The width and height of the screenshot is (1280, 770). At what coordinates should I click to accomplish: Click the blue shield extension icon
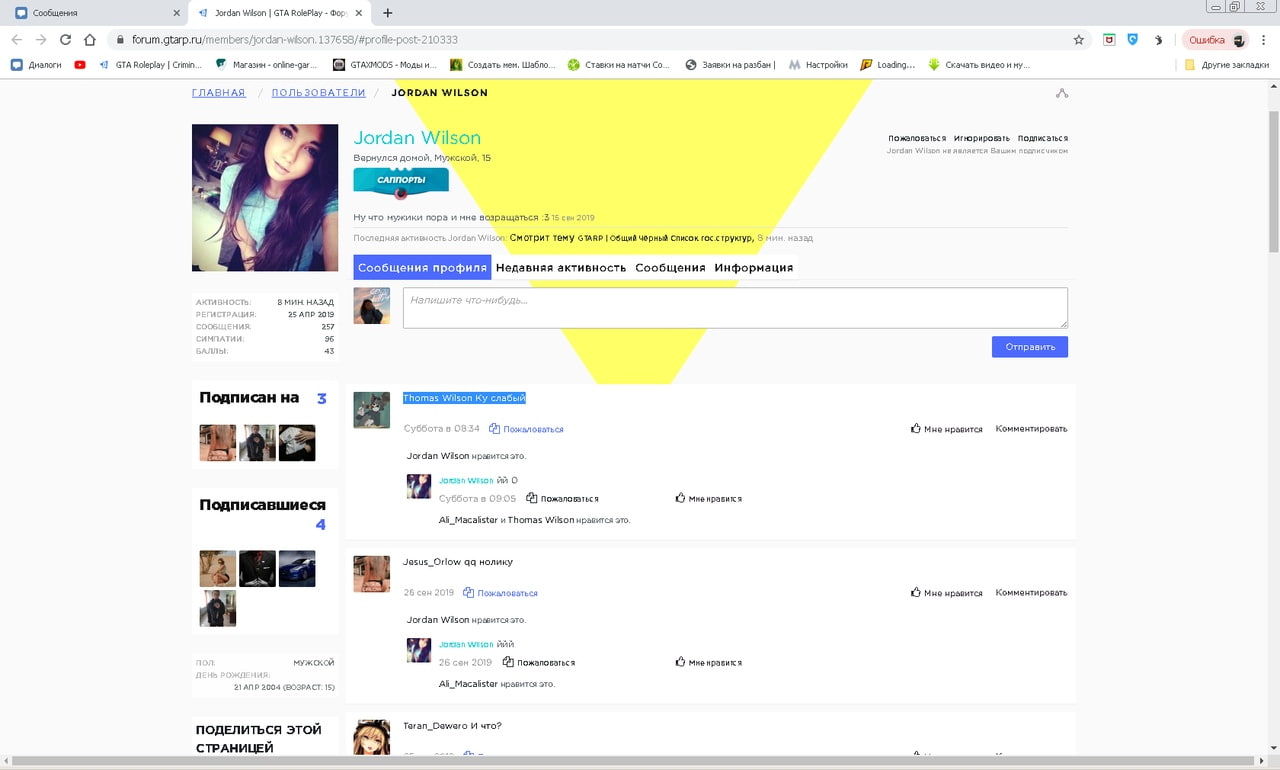(1133, 40)
